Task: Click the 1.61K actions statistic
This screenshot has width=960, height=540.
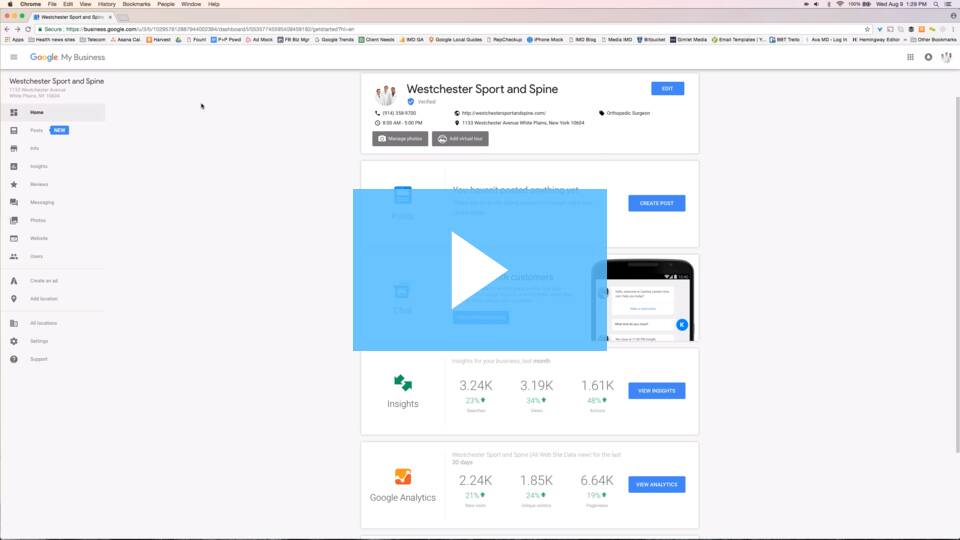Action: click(x=597, y=386)
